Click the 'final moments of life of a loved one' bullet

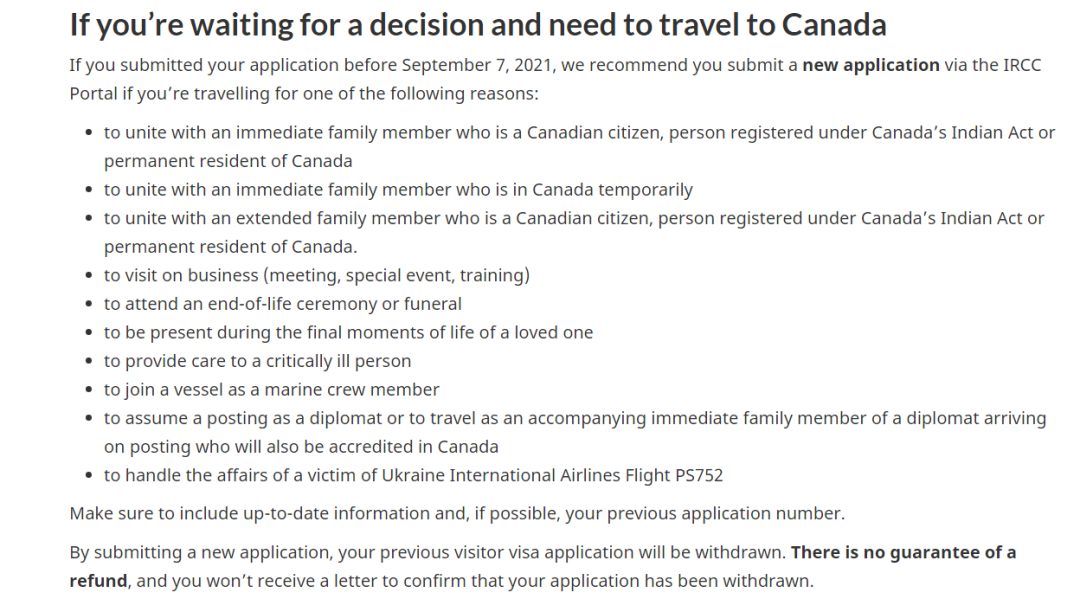point(348,332)
